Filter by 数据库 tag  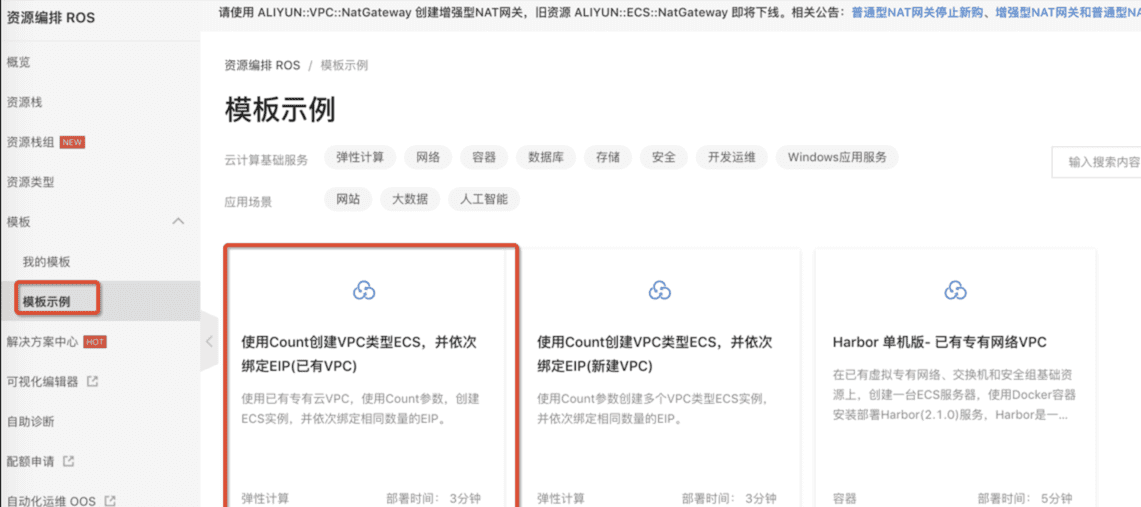[546, 157]
